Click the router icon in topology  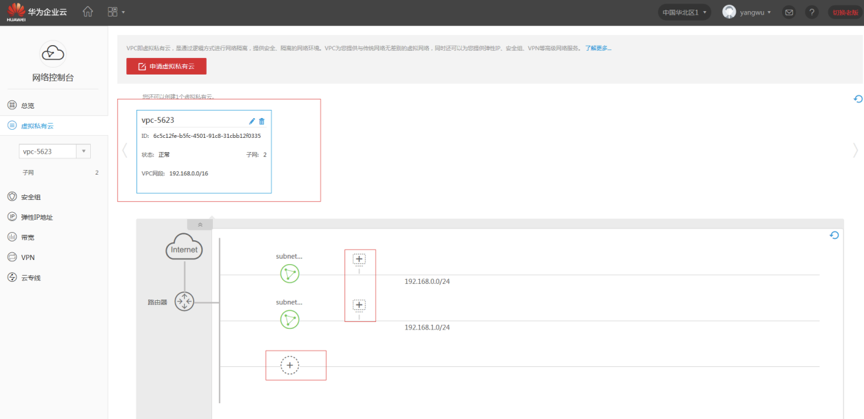[x=184, y=301]
